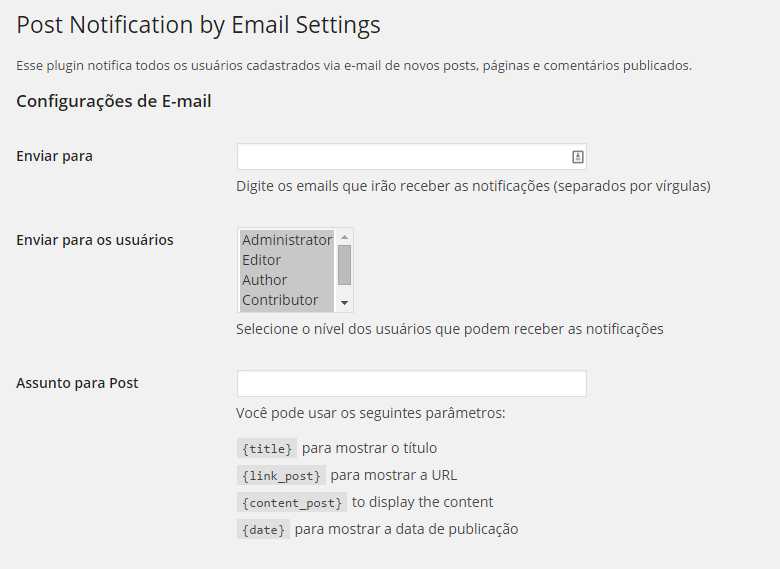Click the {date} parameter code tag

pyautogui.click(x=263, y=529)
